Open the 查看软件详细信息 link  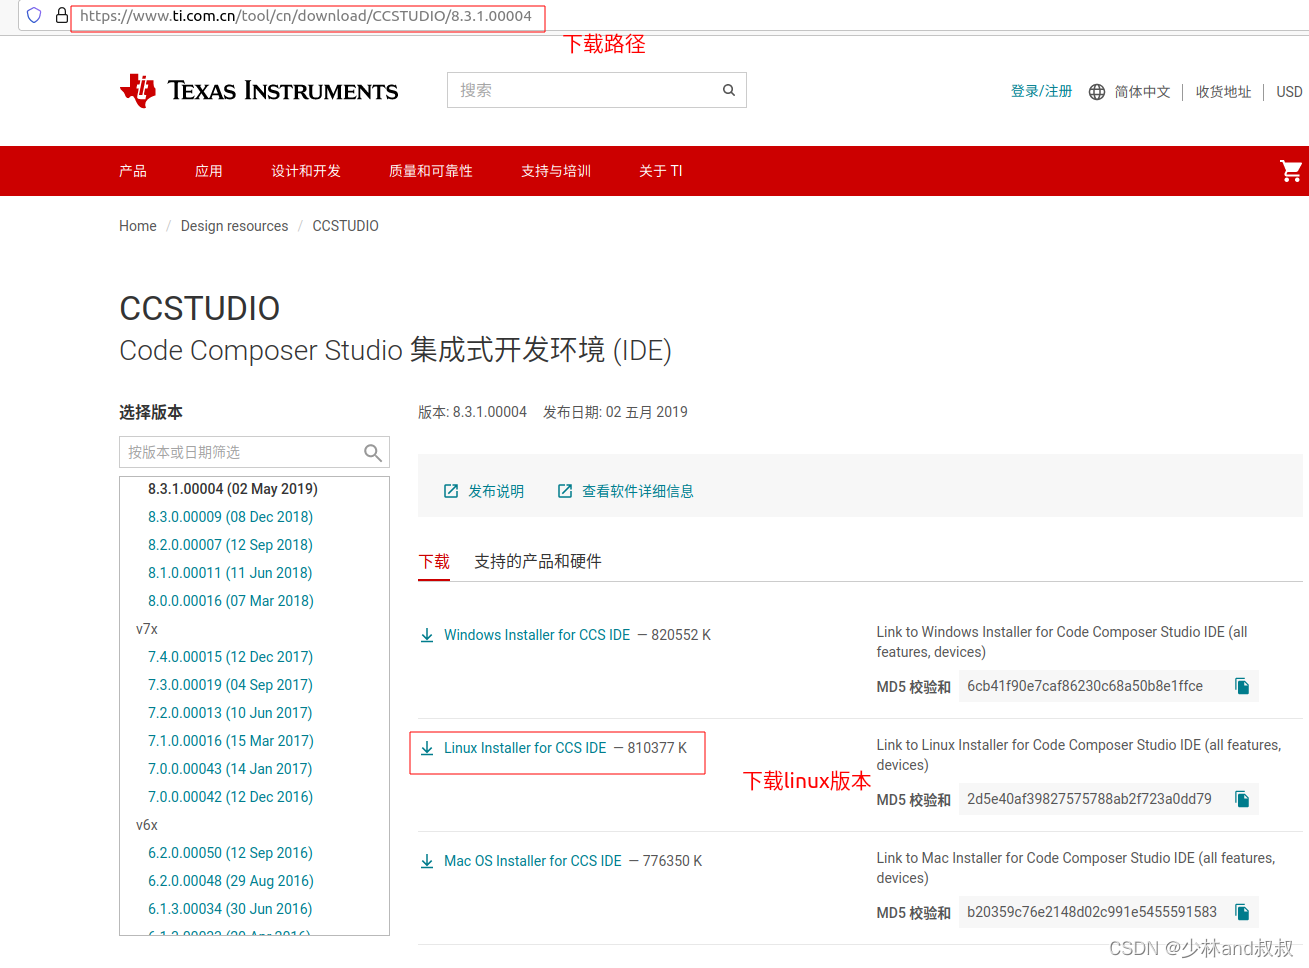tap(638, 491)
